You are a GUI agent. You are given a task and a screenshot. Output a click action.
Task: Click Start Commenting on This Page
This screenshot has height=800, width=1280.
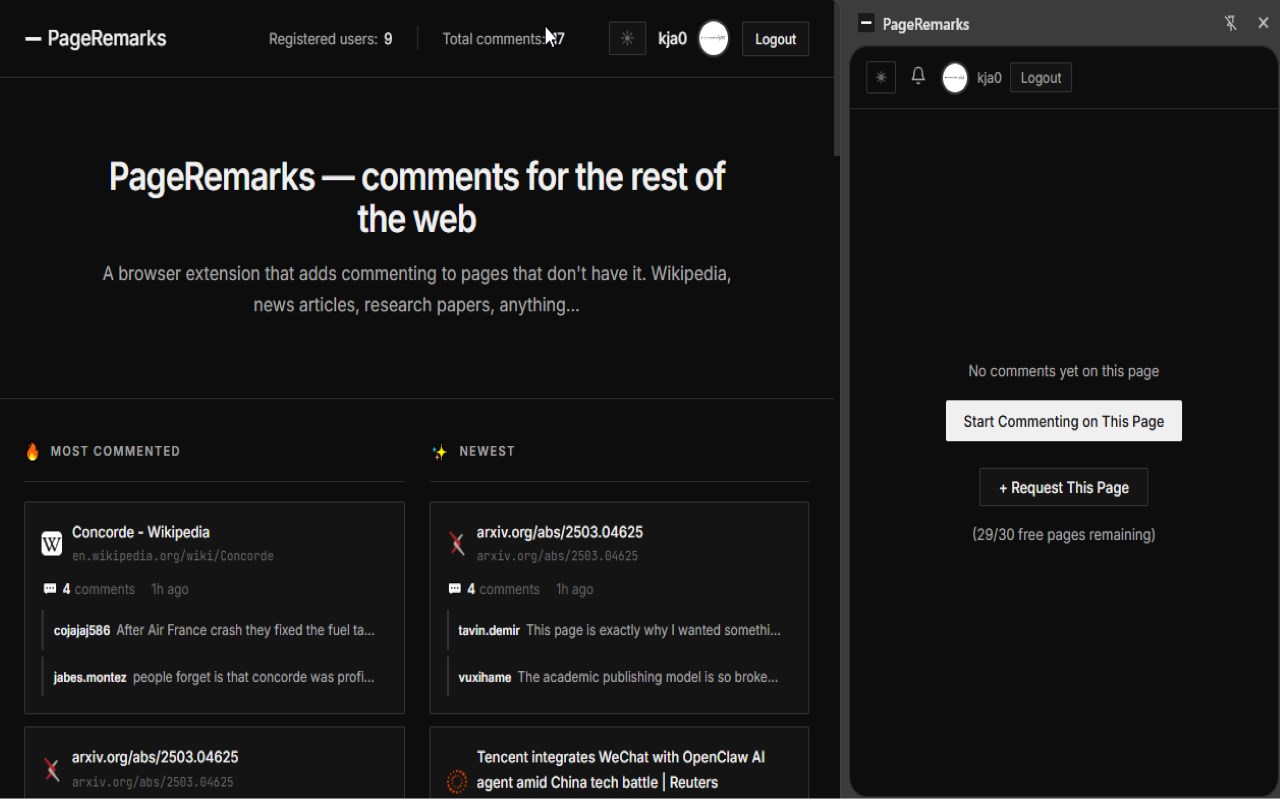tap(1064, 421)
